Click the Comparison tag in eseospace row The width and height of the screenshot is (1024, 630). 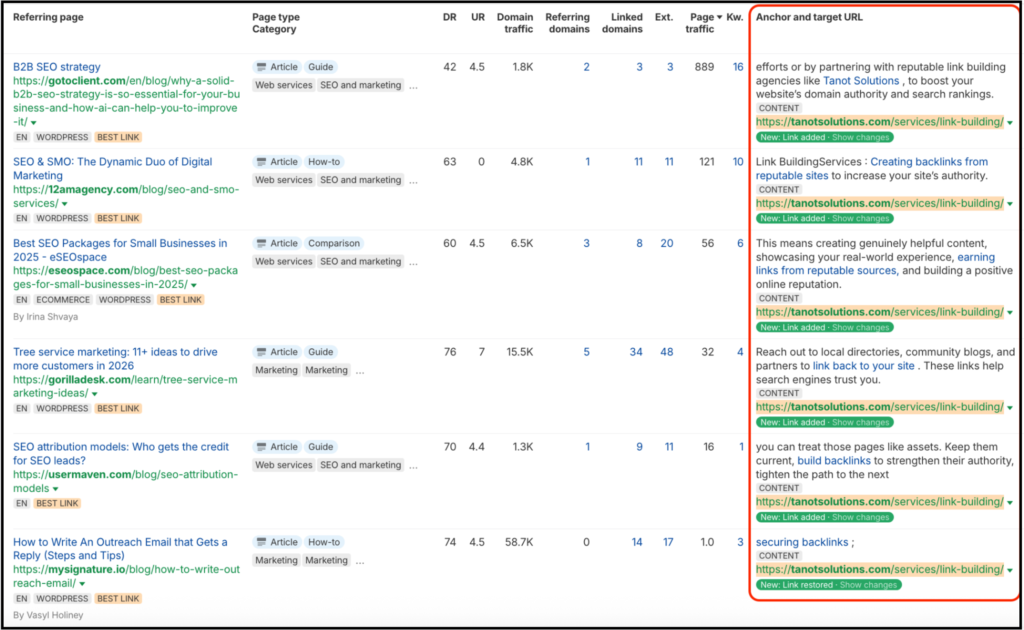point(334,243)
